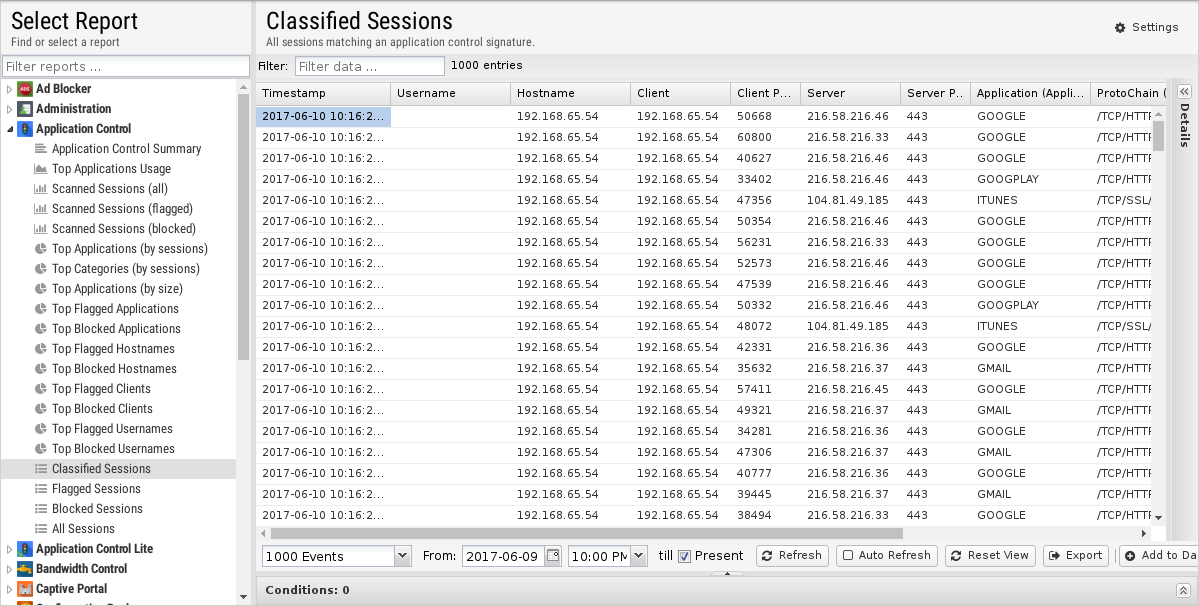
Task: Click the Settings gear icon
Action: 1120,28
